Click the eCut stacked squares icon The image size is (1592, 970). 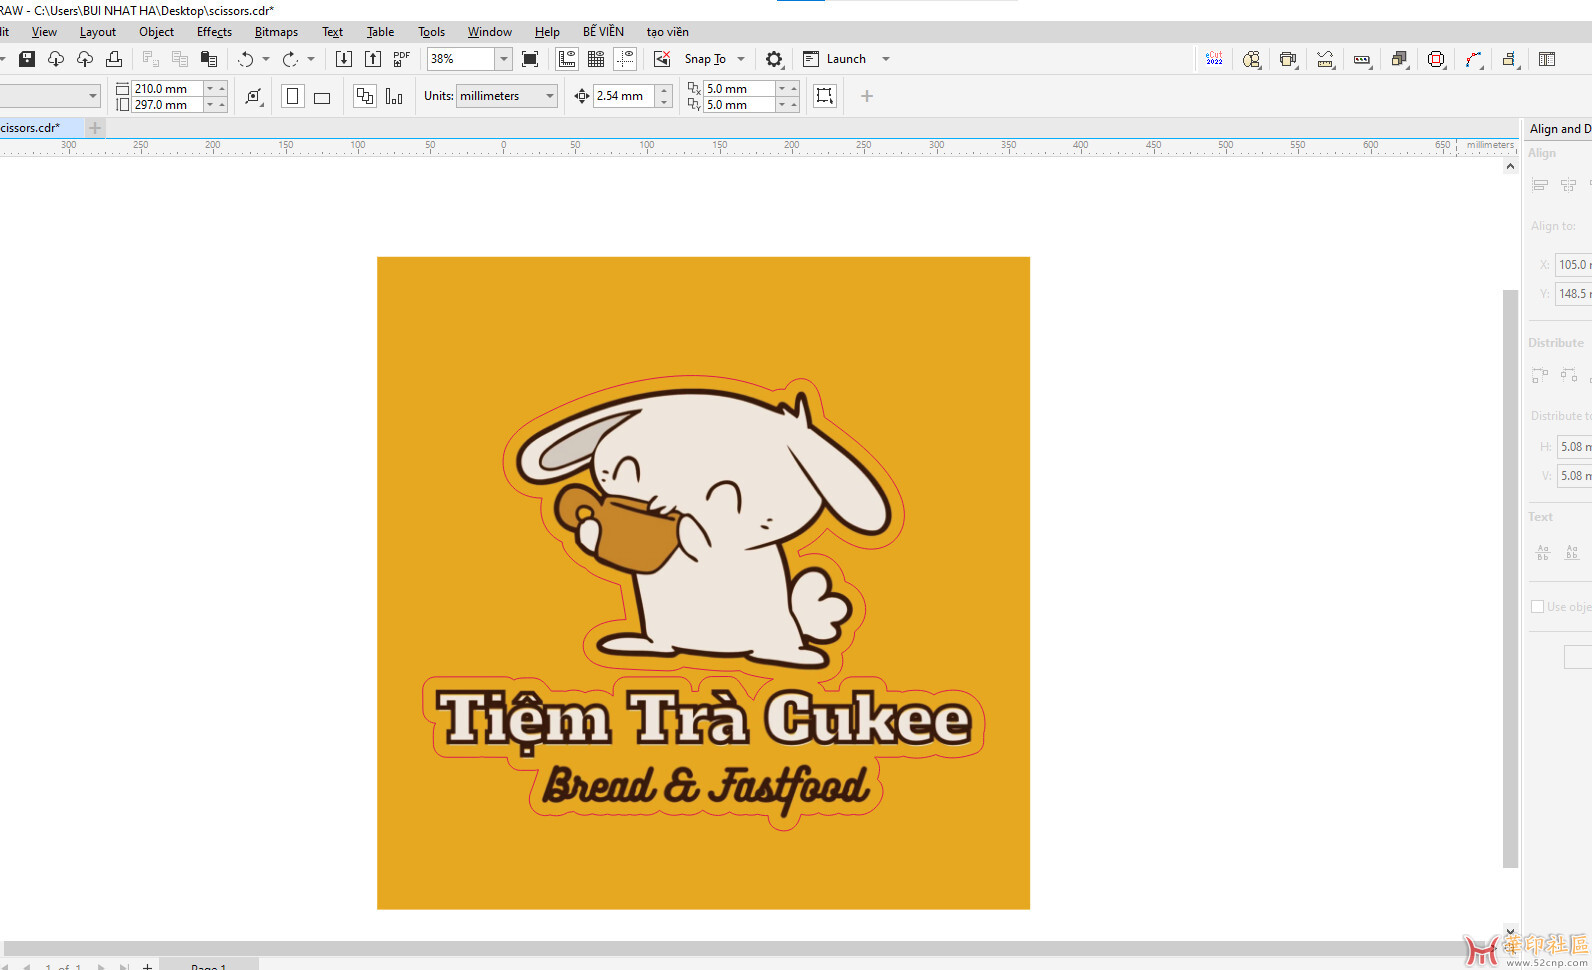coord(1399,59)
